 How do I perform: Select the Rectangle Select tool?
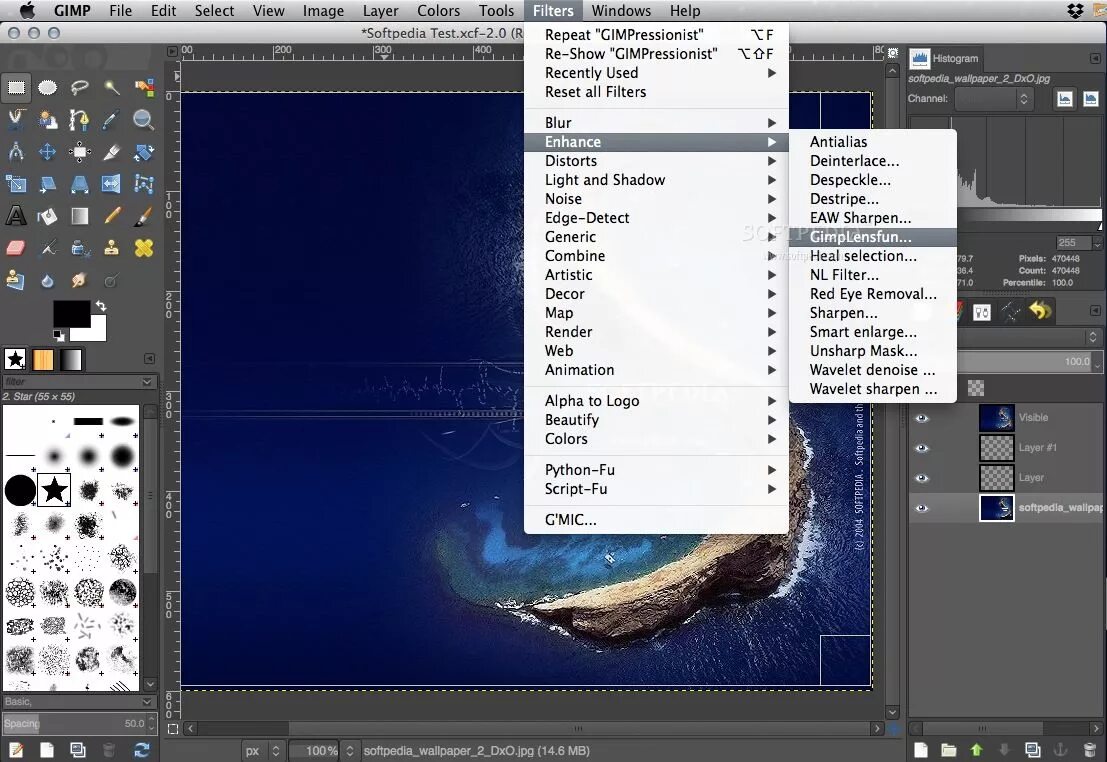click(x=16, y=88)
